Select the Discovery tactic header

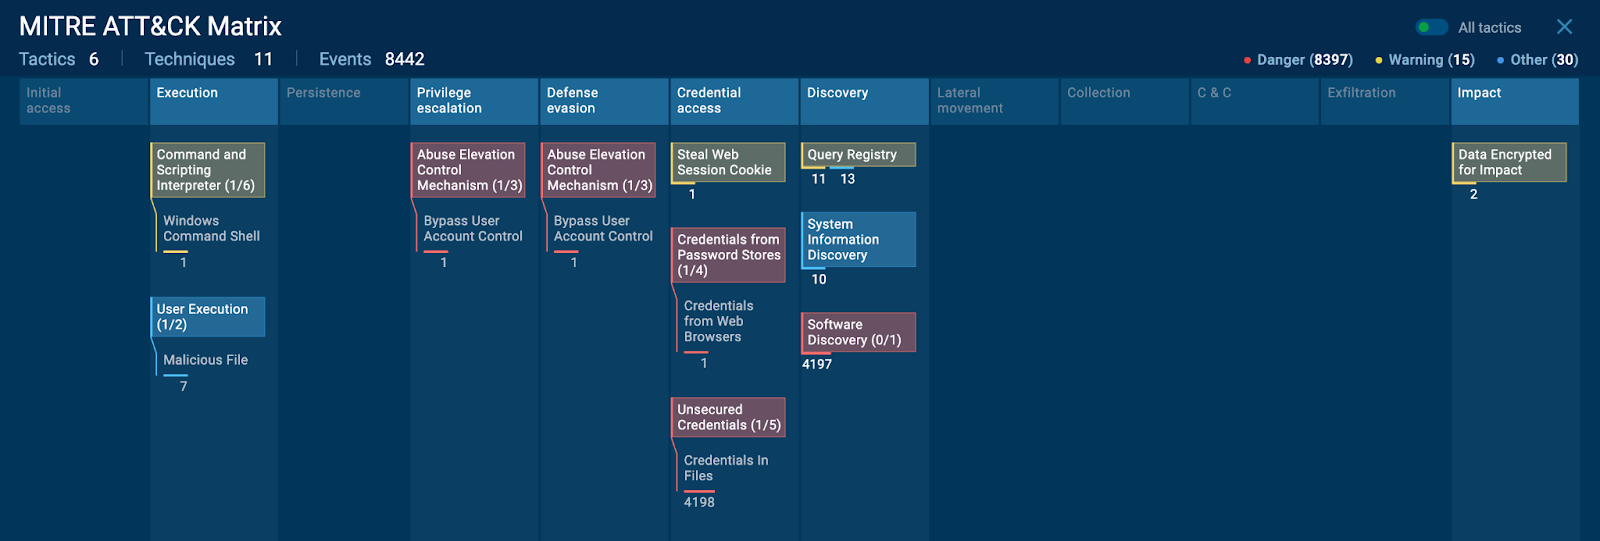[x=864, y=101]
